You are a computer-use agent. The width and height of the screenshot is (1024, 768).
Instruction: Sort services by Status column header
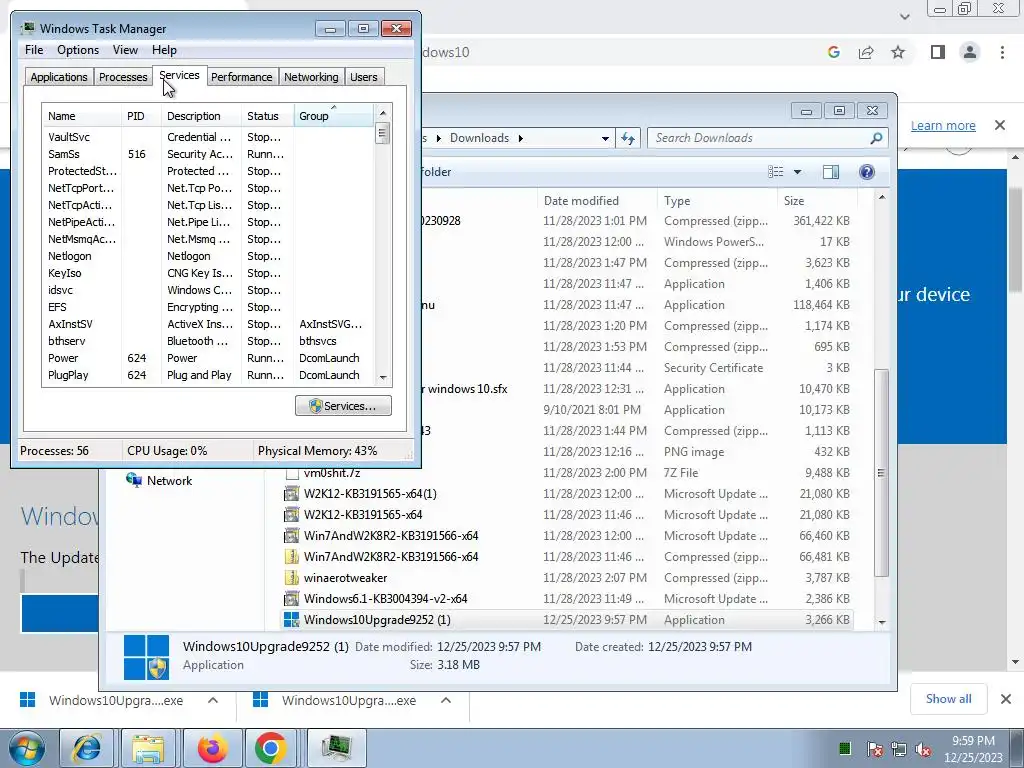pyautogui.click(x=267, y=116)
